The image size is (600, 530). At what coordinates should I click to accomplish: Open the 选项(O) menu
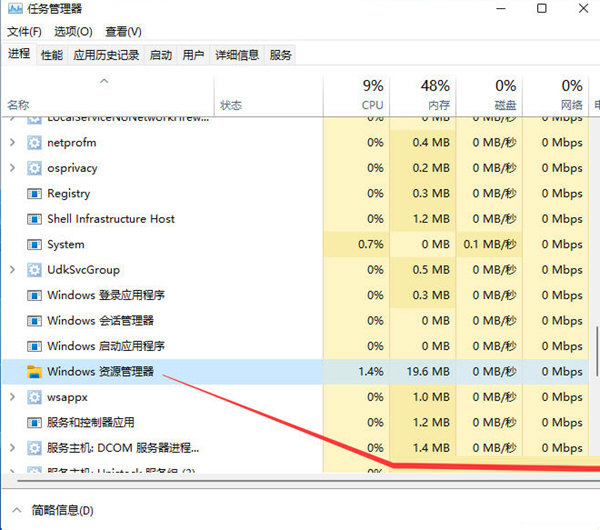pyautogui.click(x=71, y=32)
